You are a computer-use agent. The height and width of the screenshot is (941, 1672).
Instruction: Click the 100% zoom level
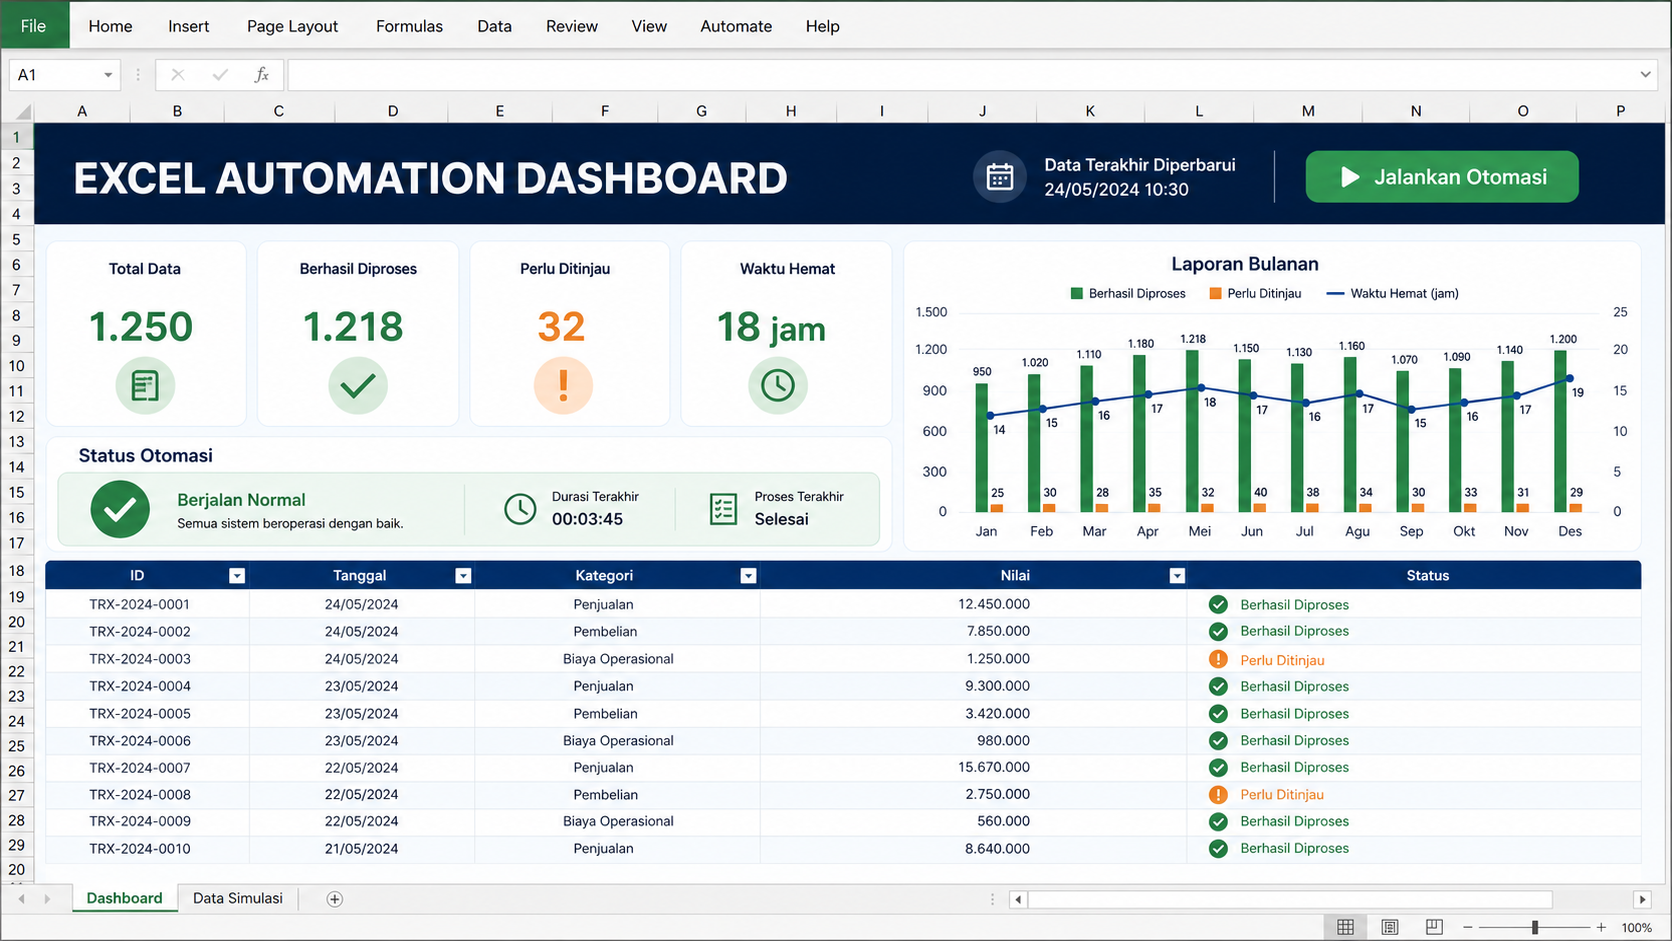pyautogui.click(x=1636, y=928)
